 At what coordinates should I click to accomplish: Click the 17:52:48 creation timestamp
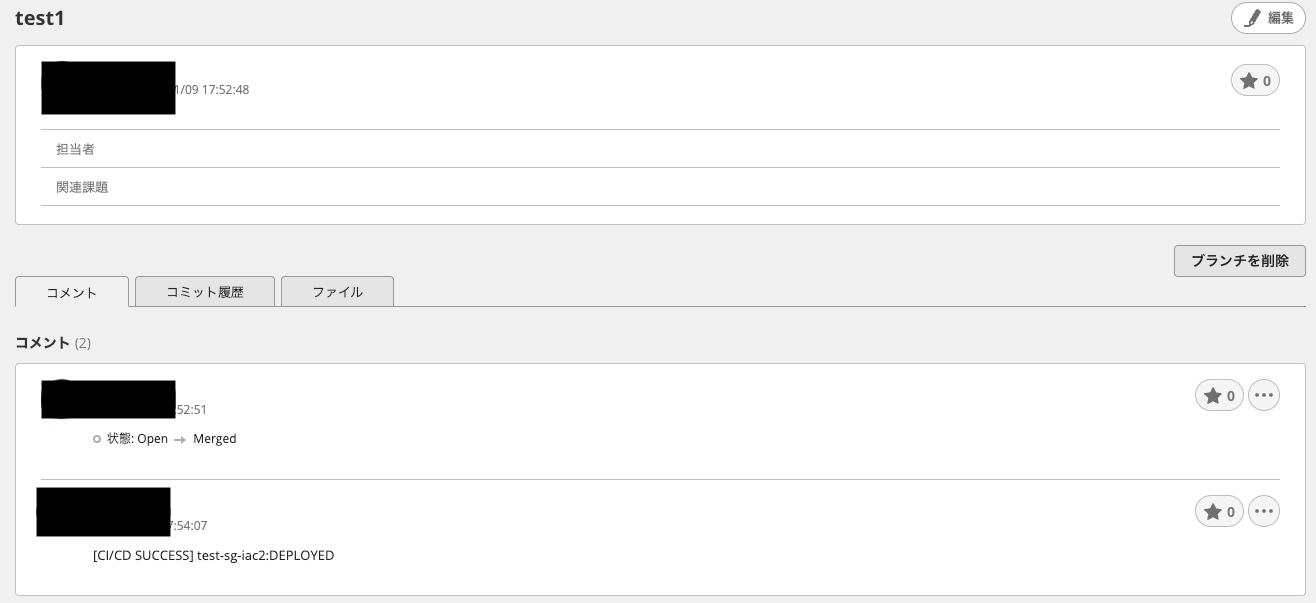tap(214, 90)
